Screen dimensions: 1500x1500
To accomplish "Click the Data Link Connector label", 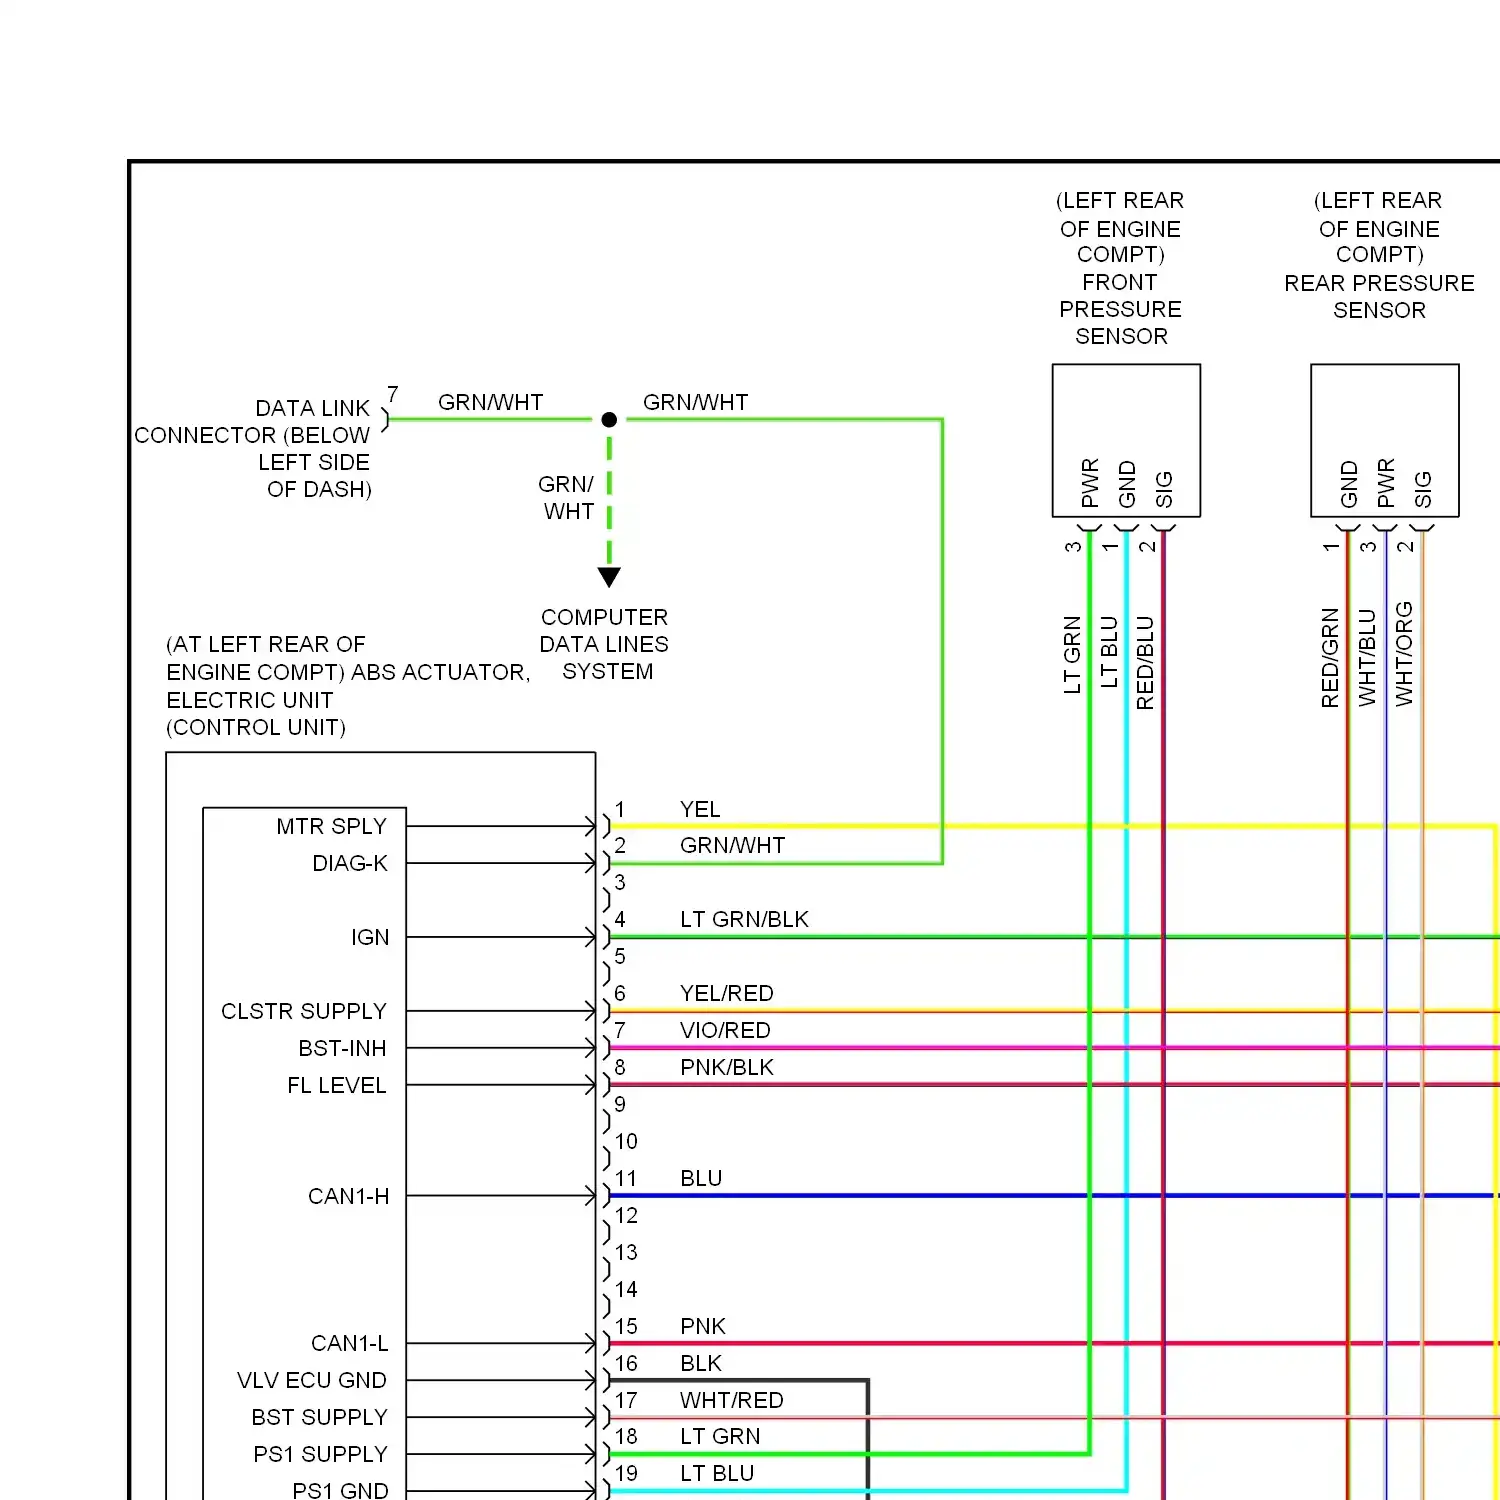I will point(253,448).
